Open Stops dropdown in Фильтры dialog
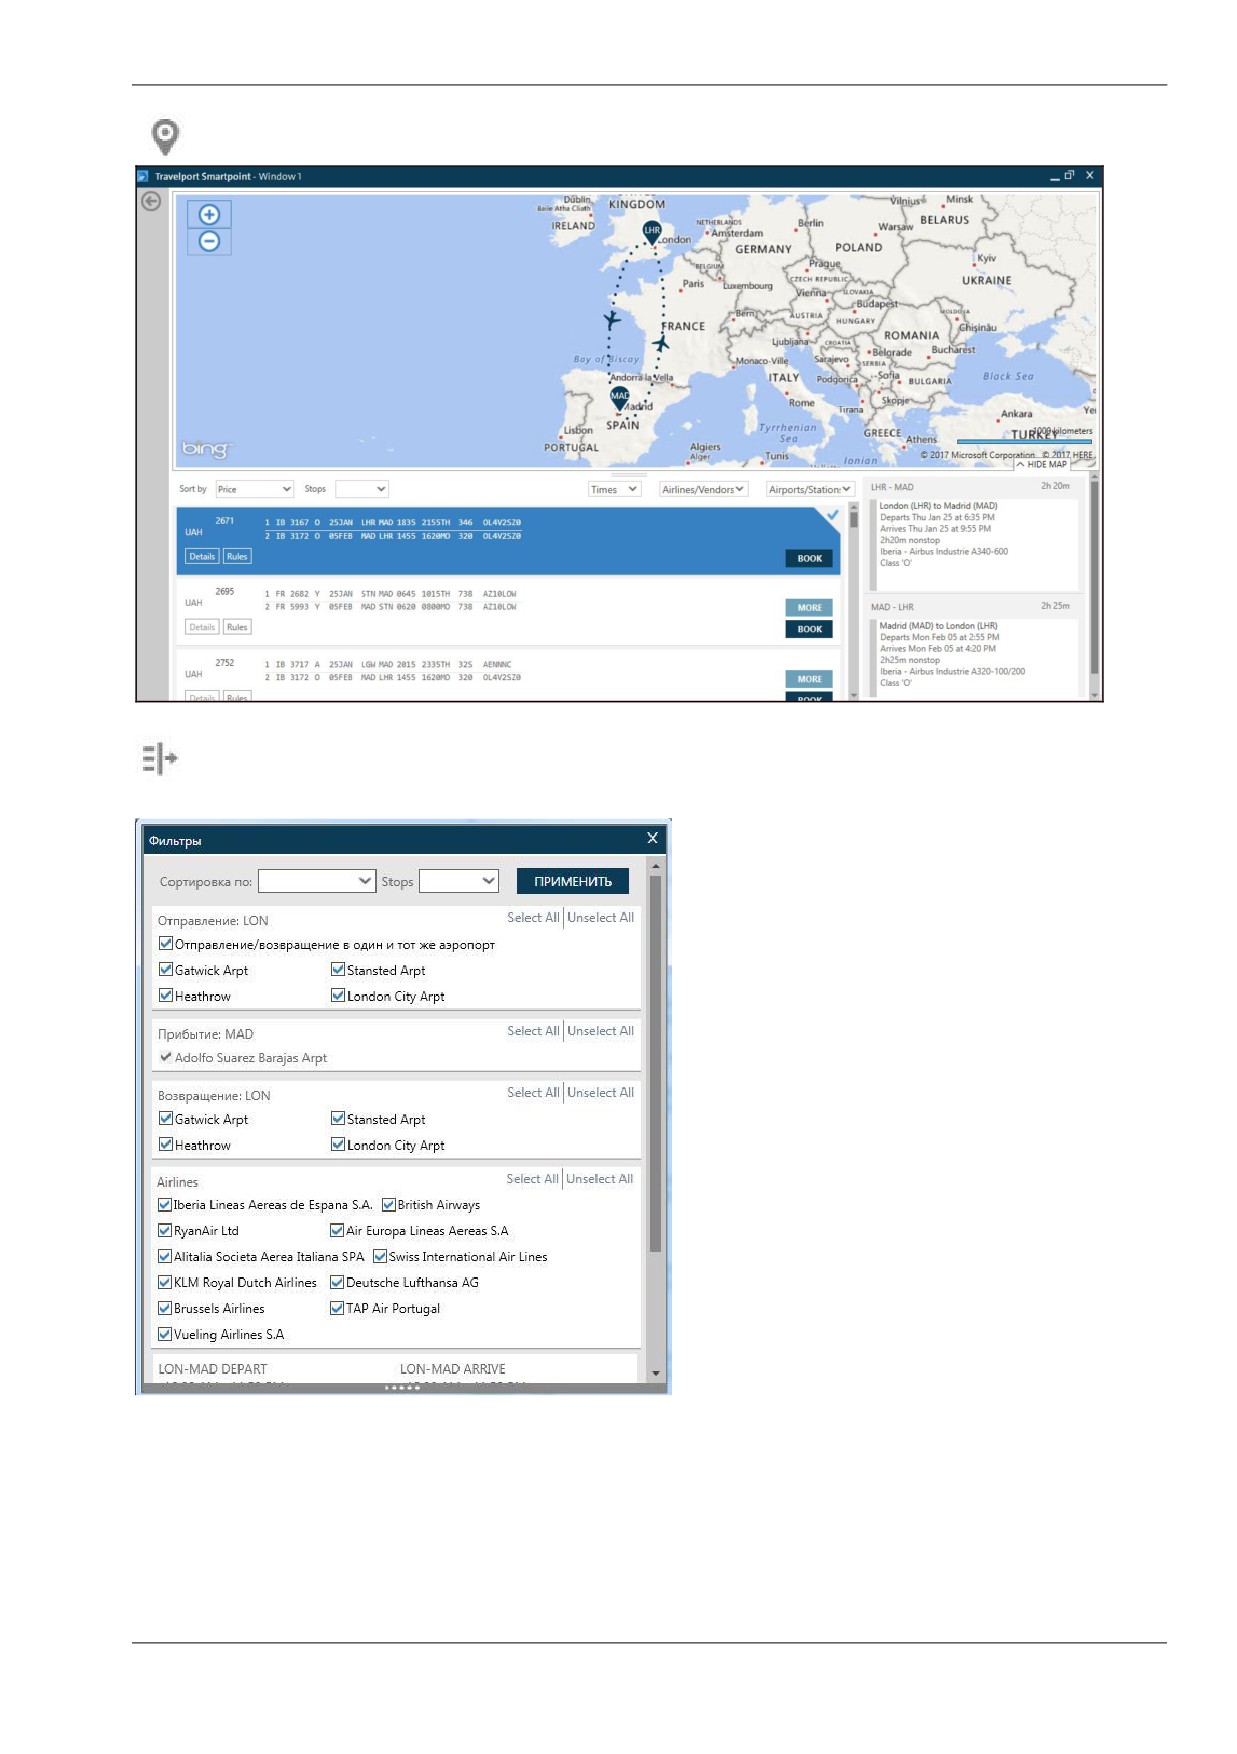Image resolution: width=1237 pixels, height=1754 pixels. tap(459, 881)
